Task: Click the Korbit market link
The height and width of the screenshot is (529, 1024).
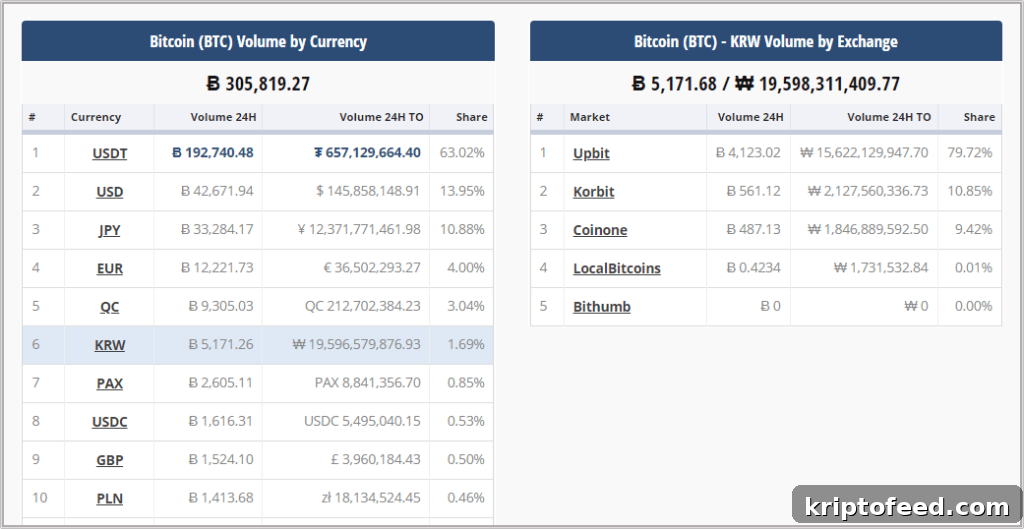Action: tap(594, 192)
